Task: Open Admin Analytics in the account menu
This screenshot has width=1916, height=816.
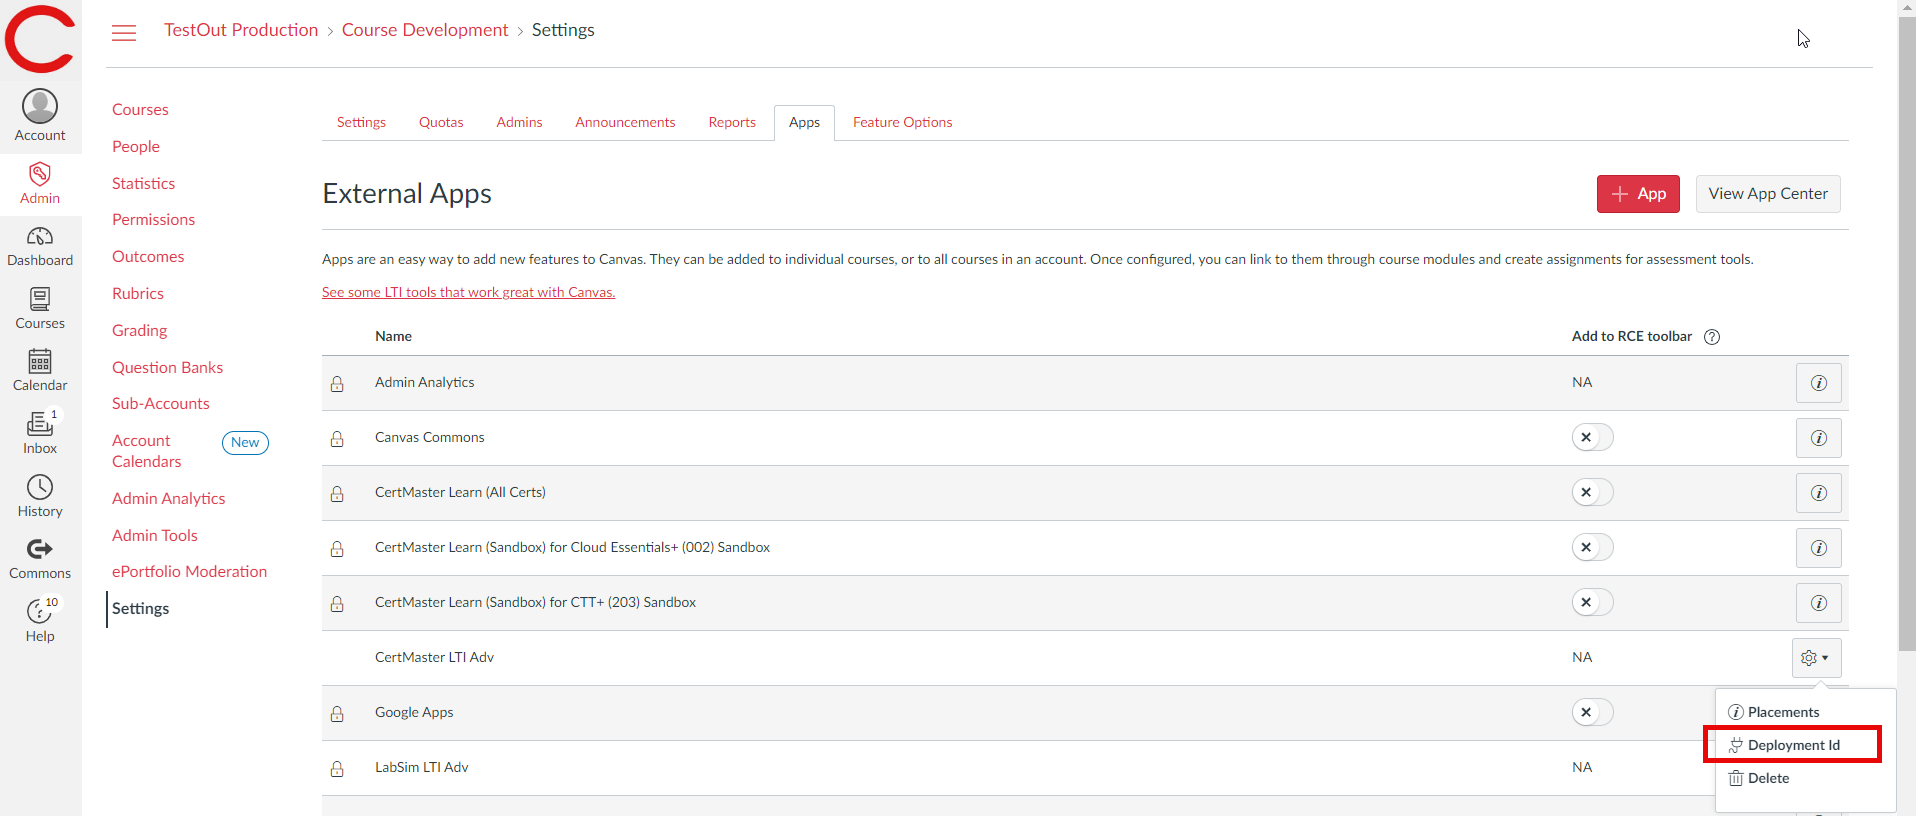Action: click(x=168, y=499)
